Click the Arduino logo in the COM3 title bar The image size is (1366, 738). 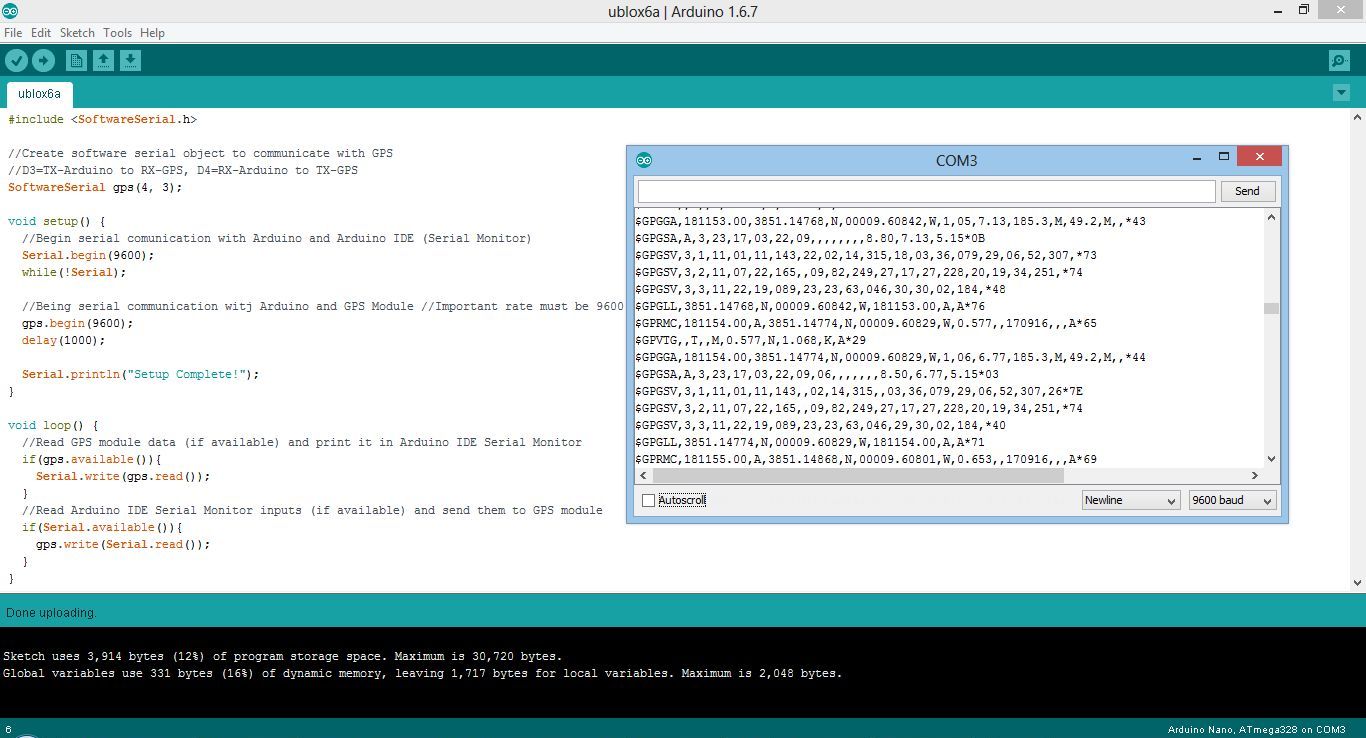(x=644, y=160)
